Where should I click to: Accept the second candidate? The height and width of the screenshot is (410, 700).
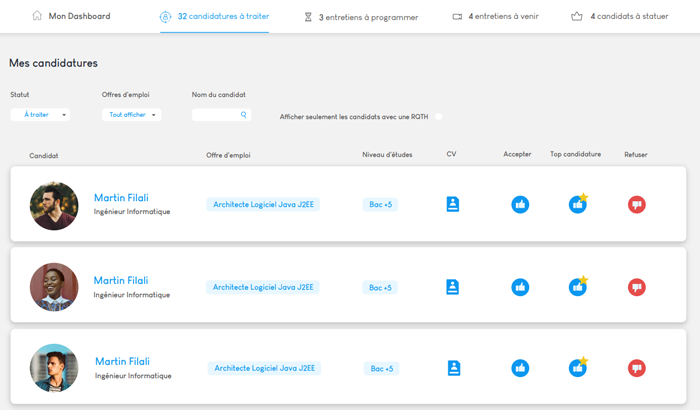point(520,287)
